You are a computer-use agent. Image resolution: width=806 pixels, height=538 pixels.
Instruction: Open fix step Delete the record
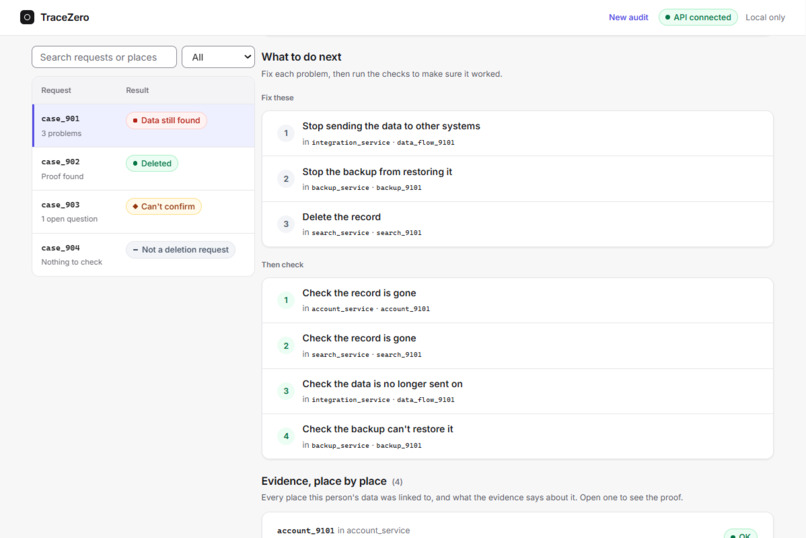coord(517,224)
